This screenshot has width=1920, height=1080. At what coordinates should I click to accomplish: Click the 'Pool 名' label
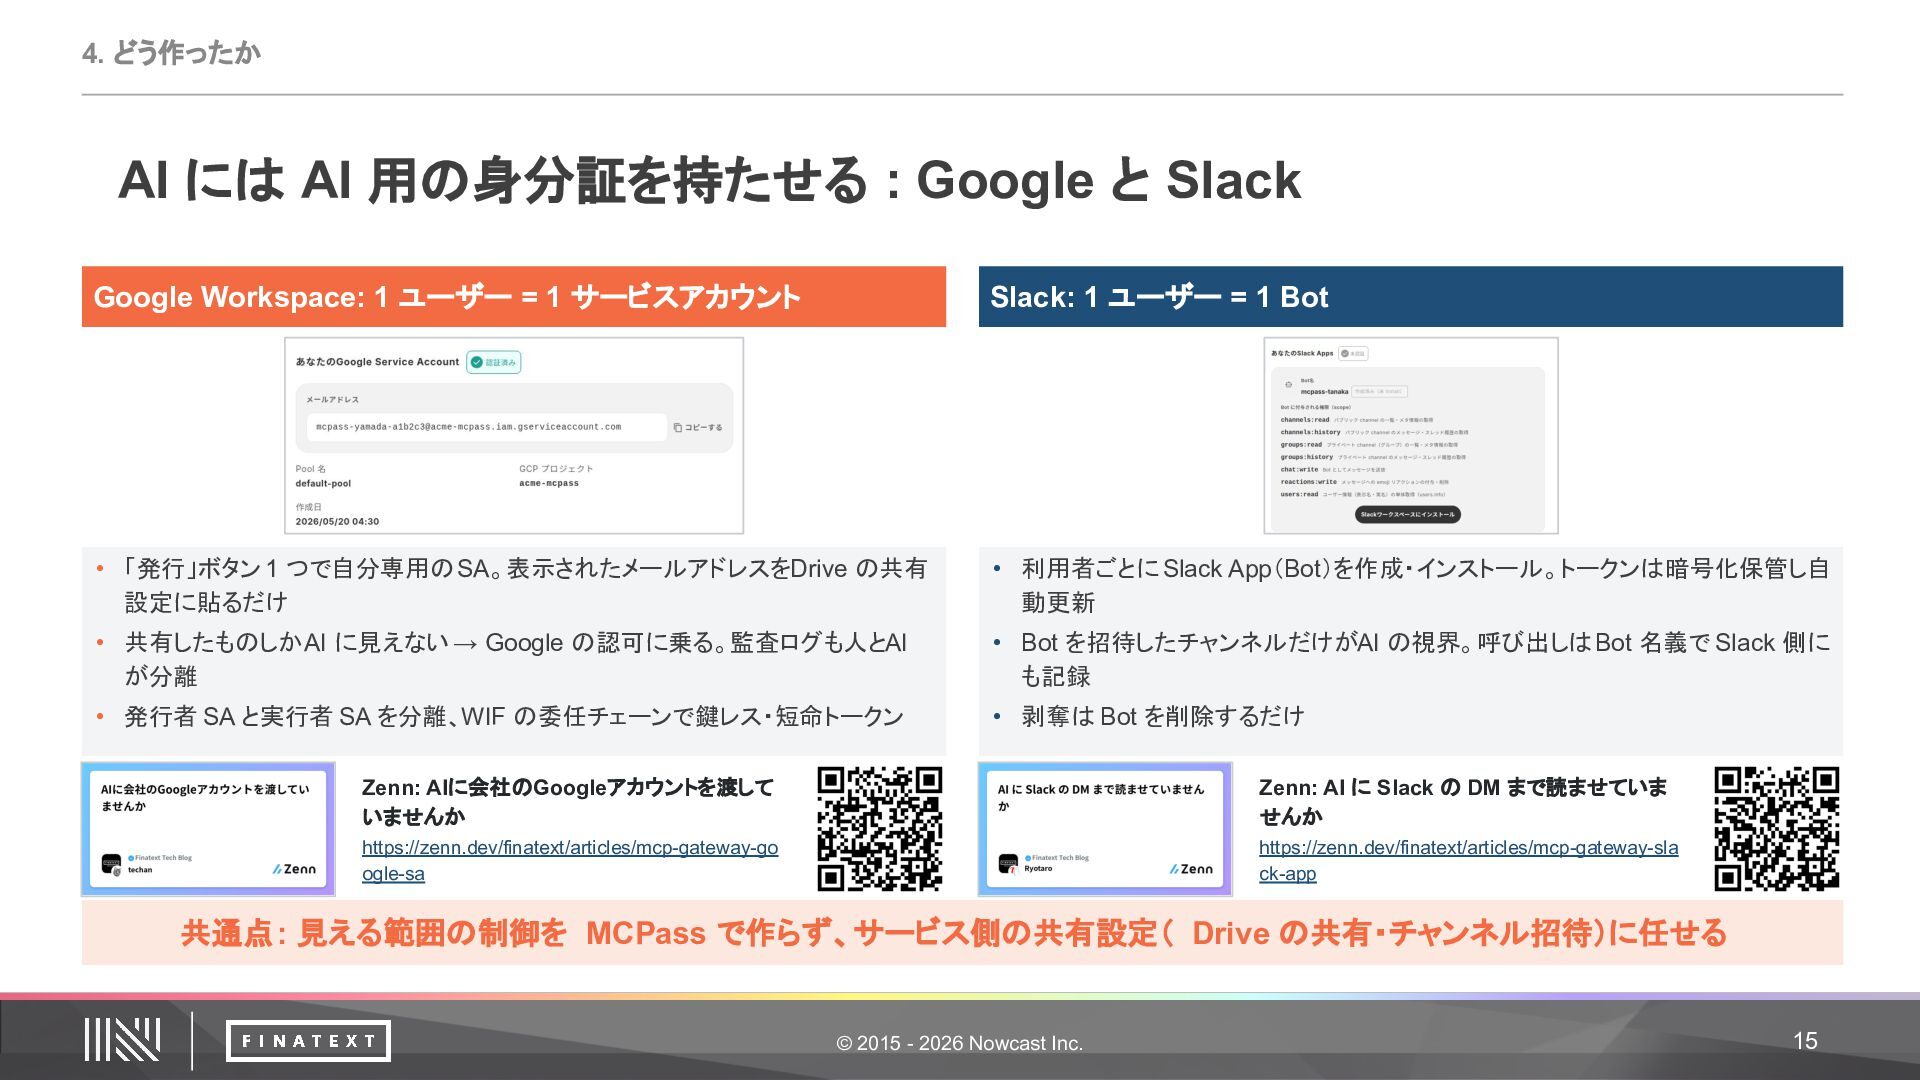pos(310,469)
